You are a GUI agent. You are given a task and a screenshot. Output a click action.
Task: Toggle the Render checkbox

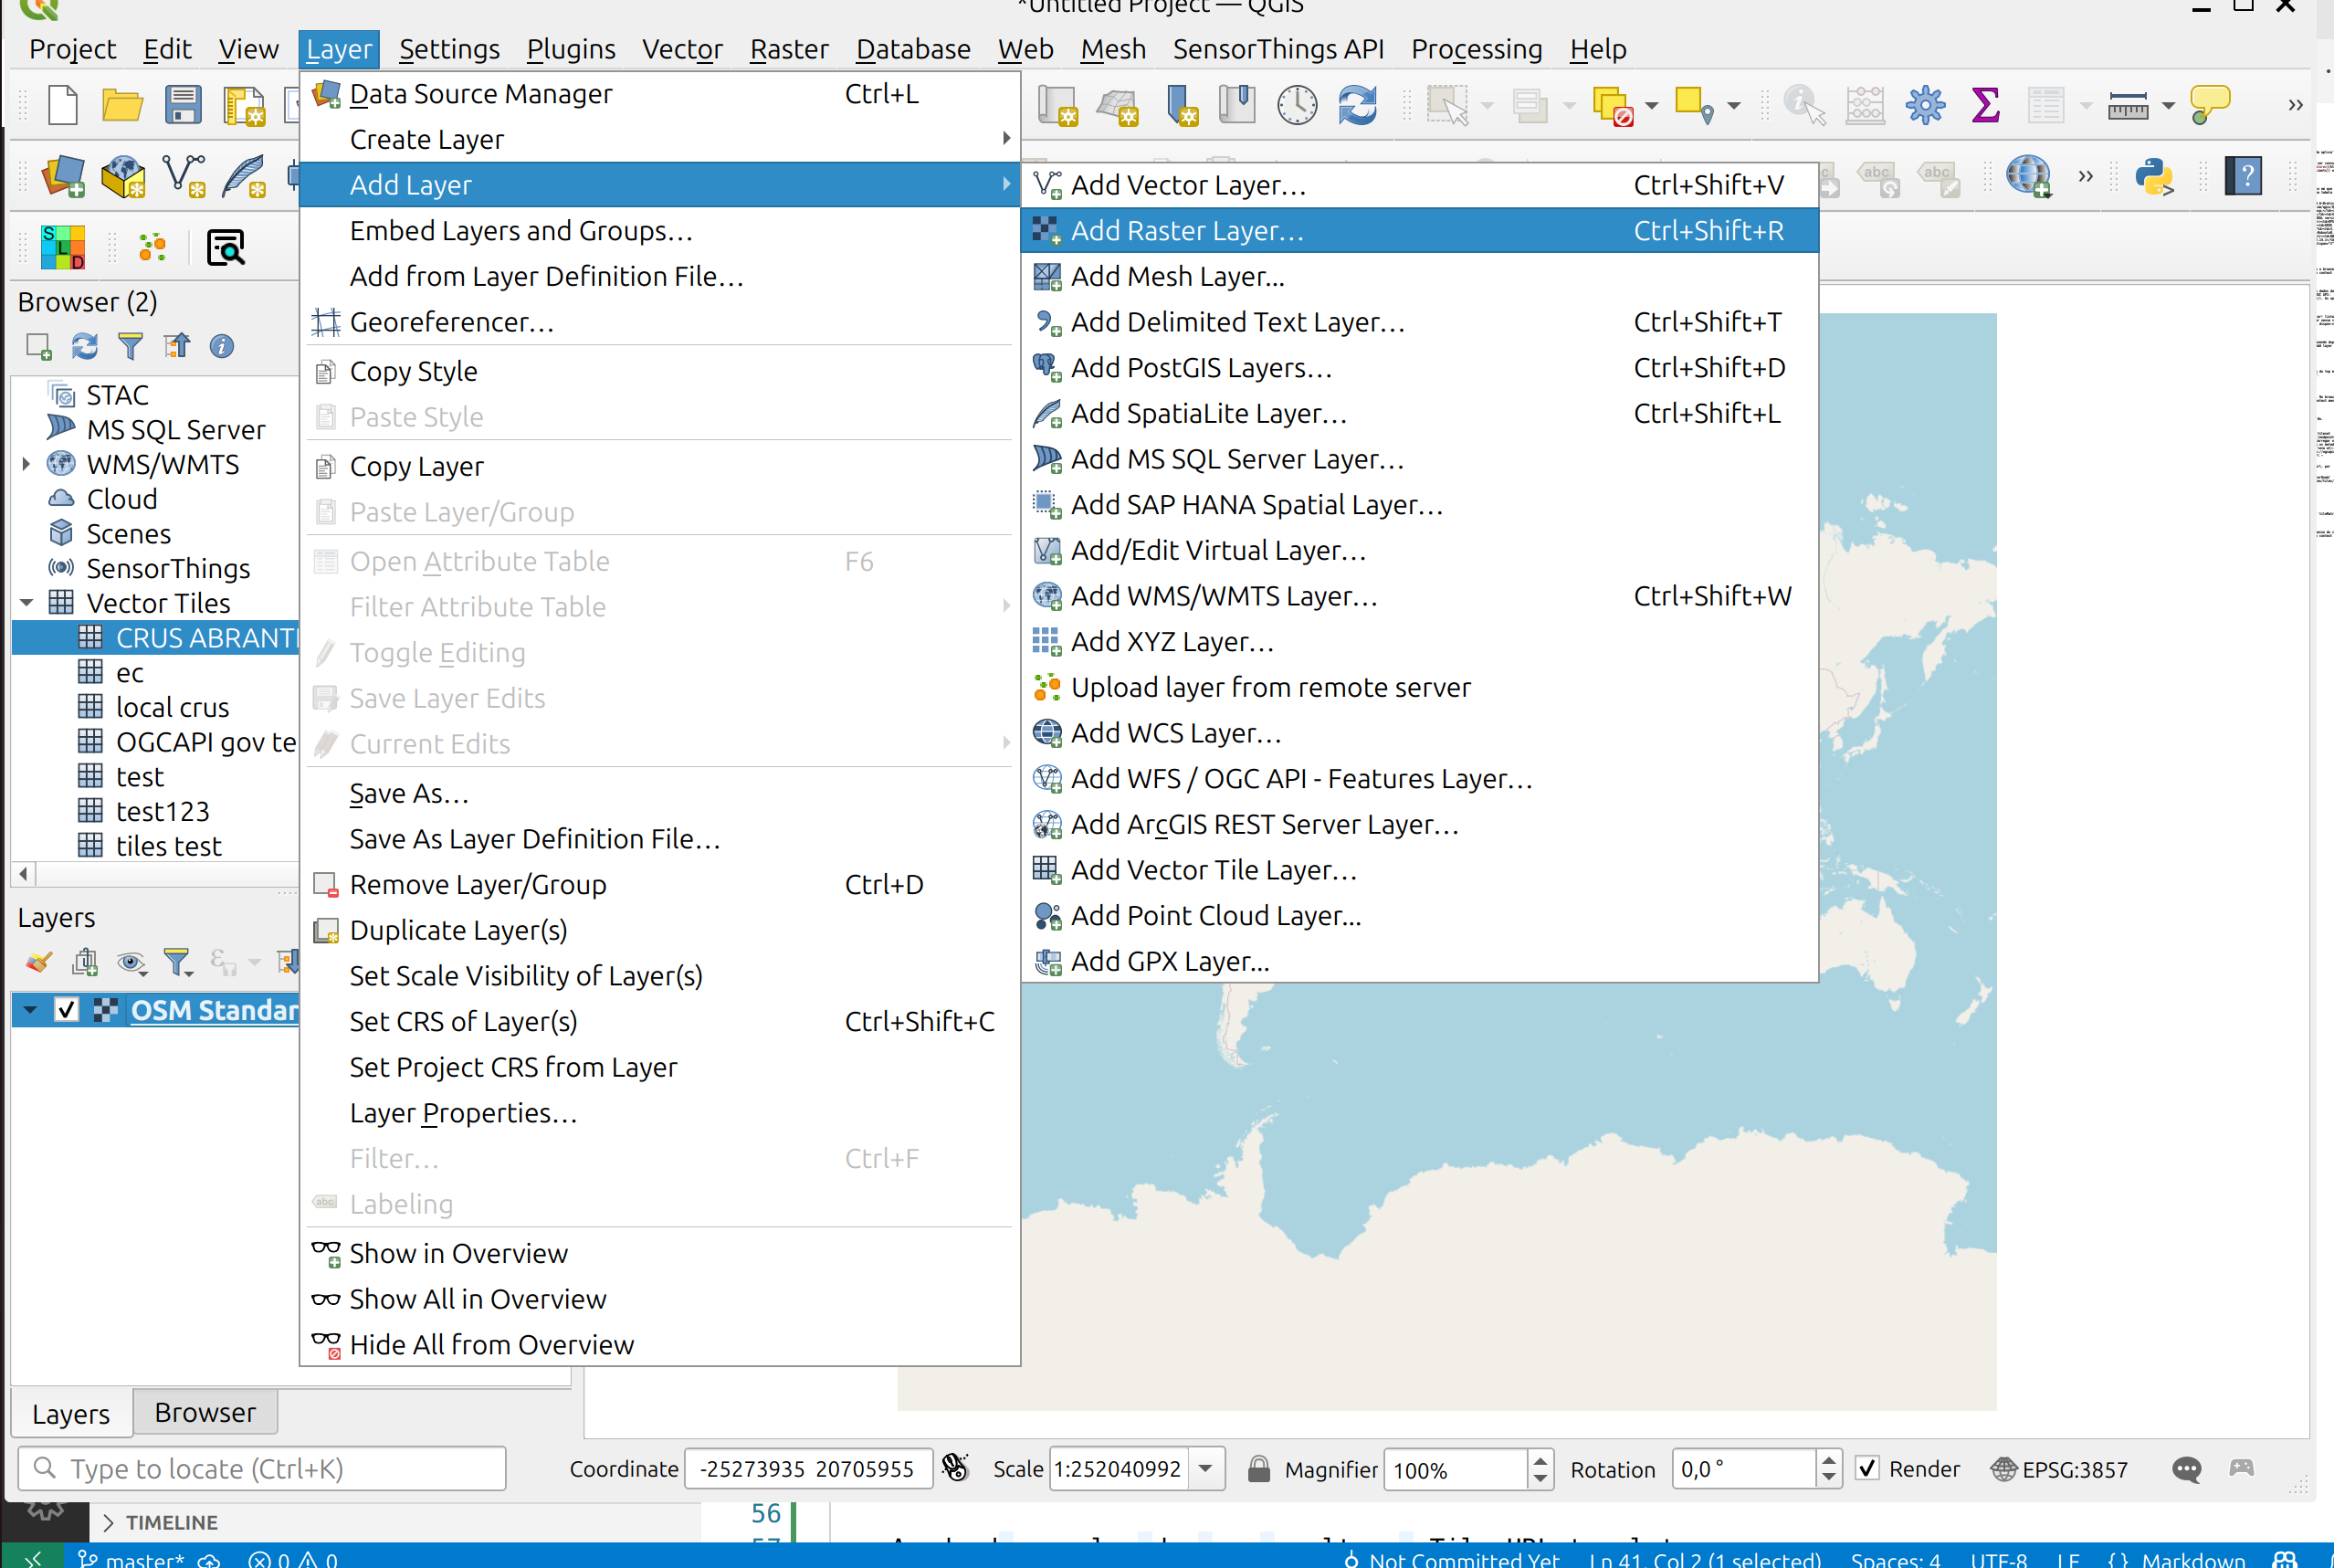(1866, 1468)
